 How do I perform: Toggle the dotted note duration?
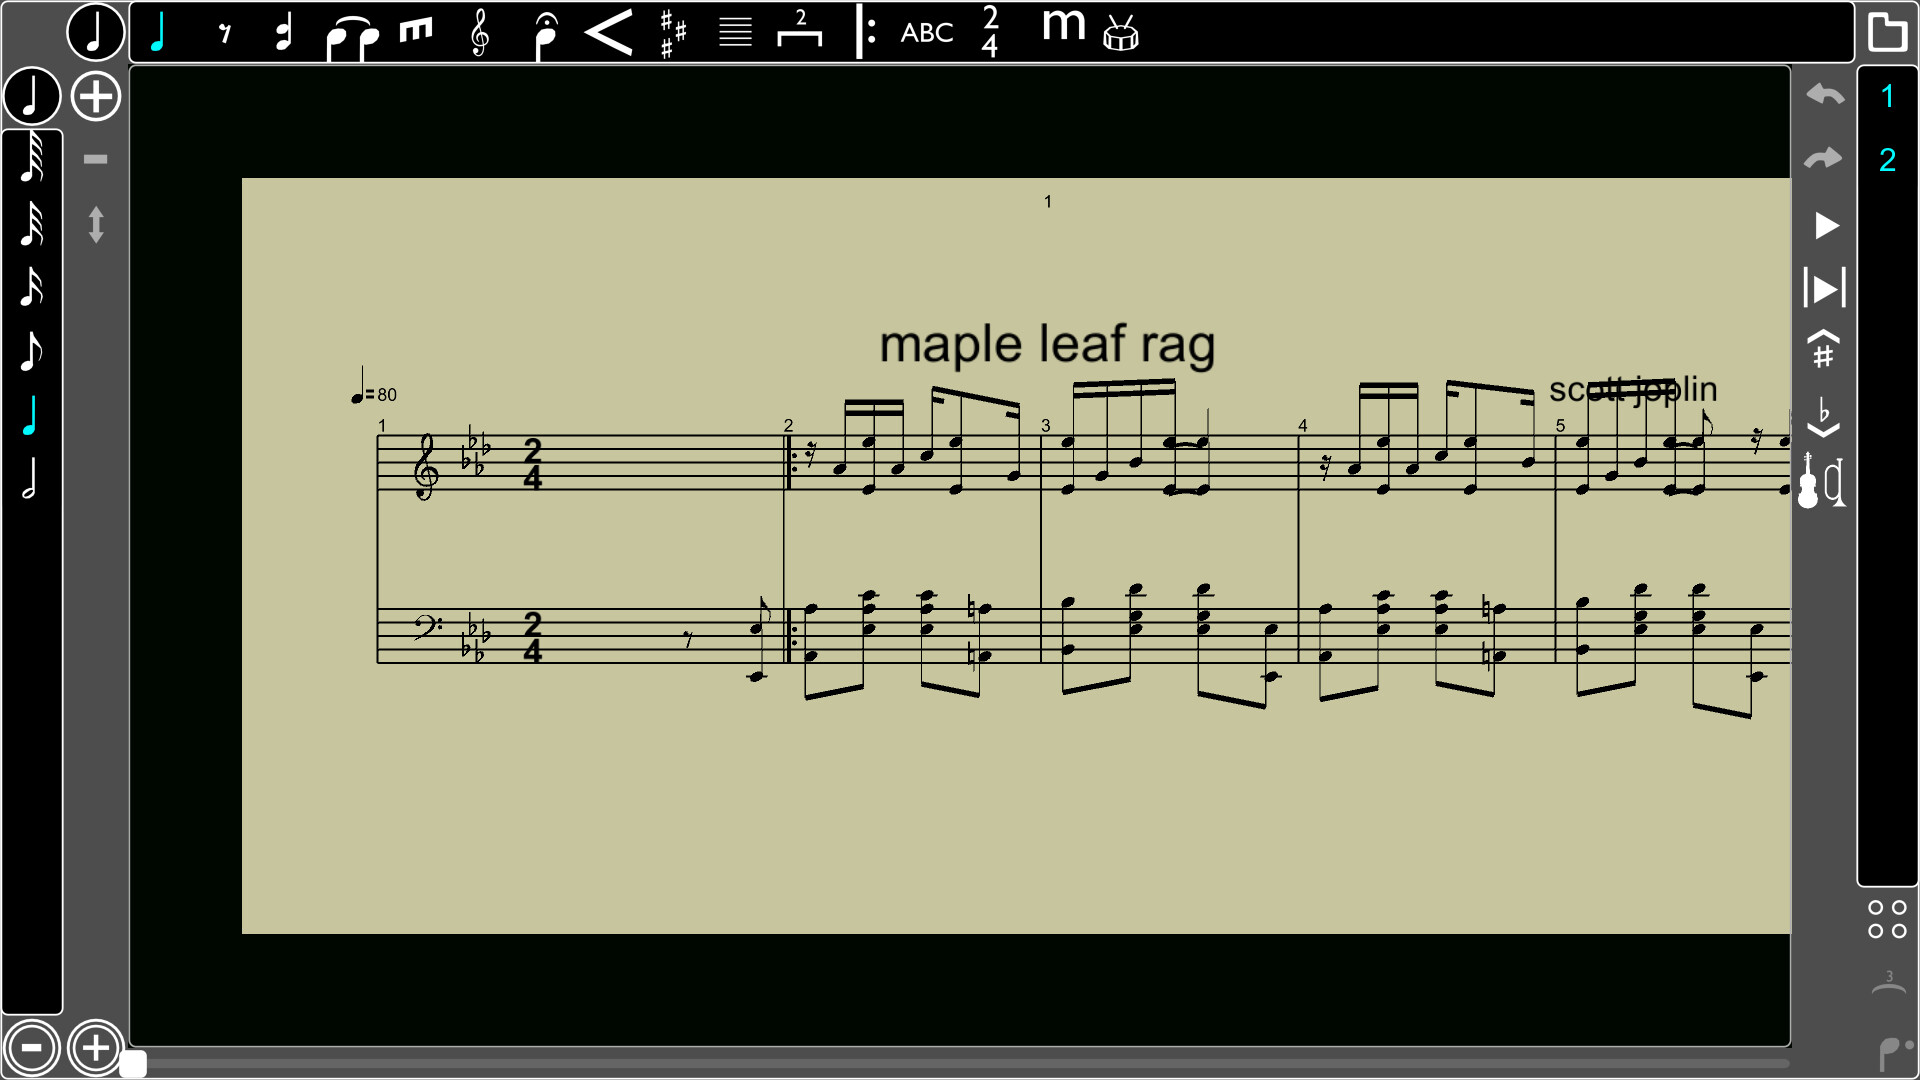(x=283, y=32)
